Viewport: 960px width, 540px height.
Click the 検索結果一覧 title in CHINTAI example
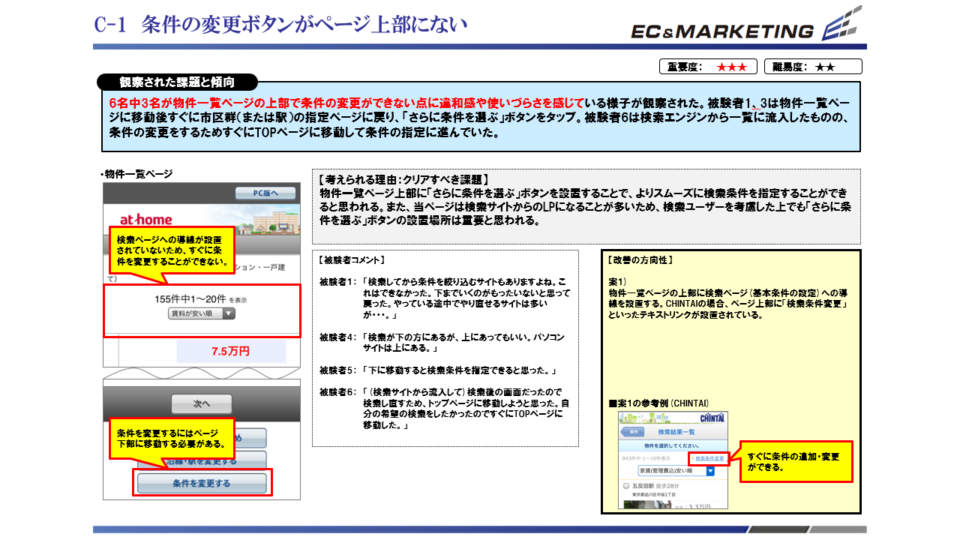pos(676,432)
